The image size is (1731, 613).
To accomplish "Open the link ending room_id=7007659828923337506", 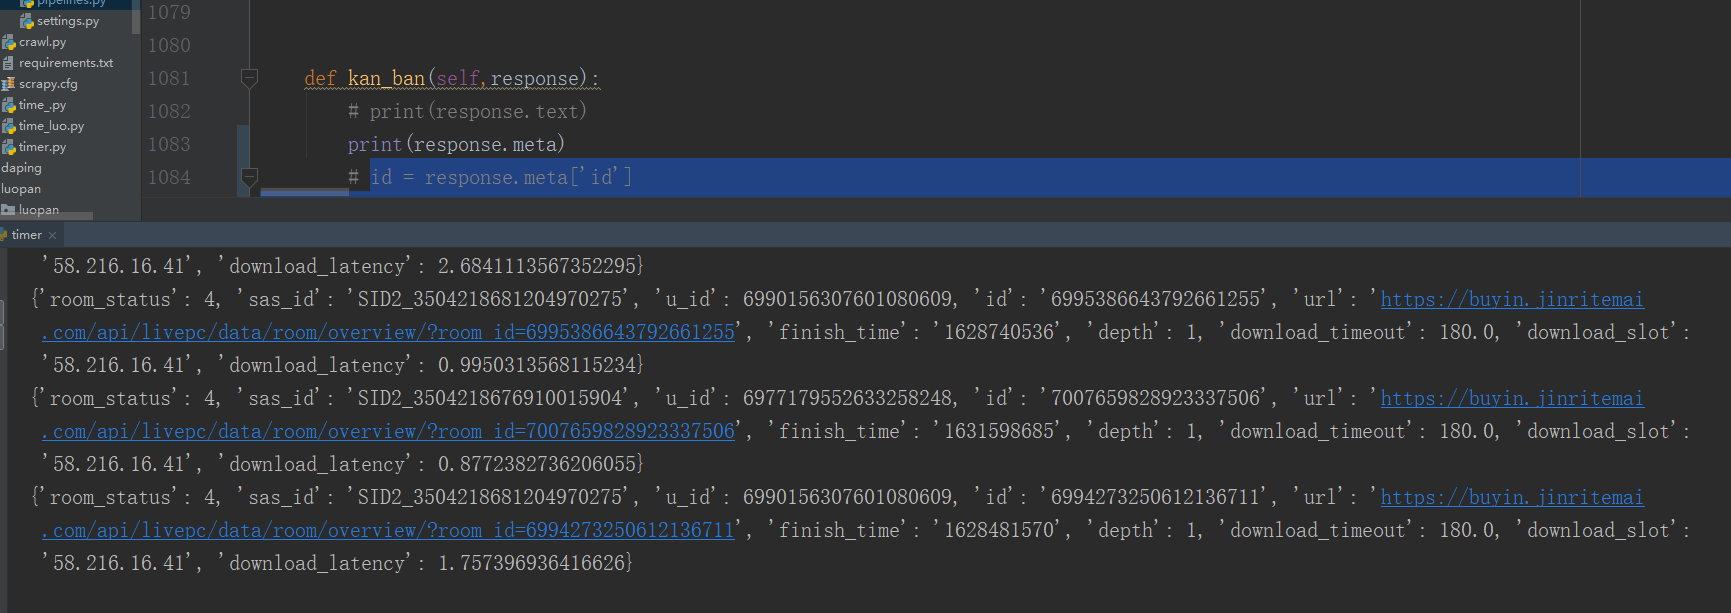I will [x=389, y=431].
